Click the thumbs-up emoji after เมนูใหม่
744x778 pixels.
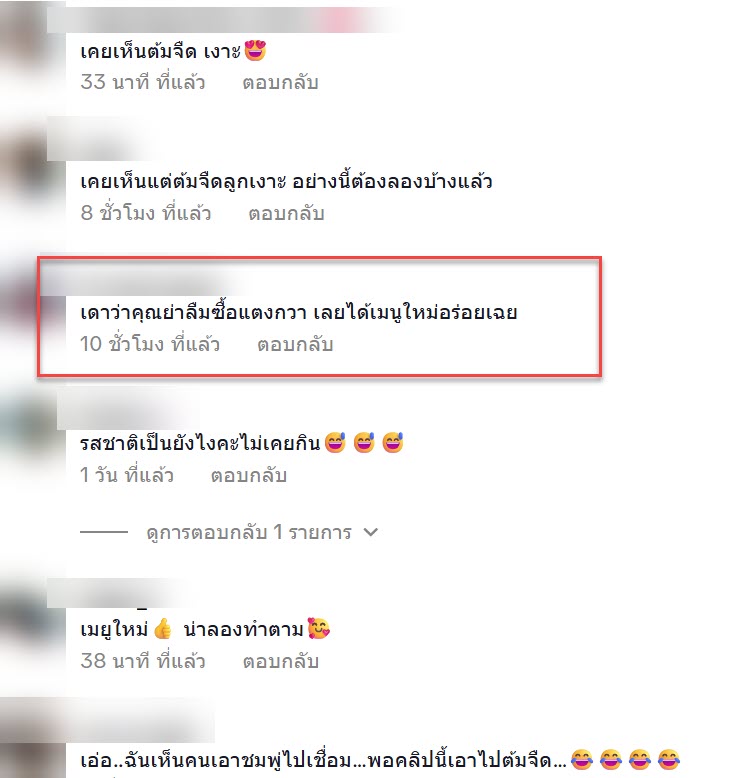click(x=163, y=629)
